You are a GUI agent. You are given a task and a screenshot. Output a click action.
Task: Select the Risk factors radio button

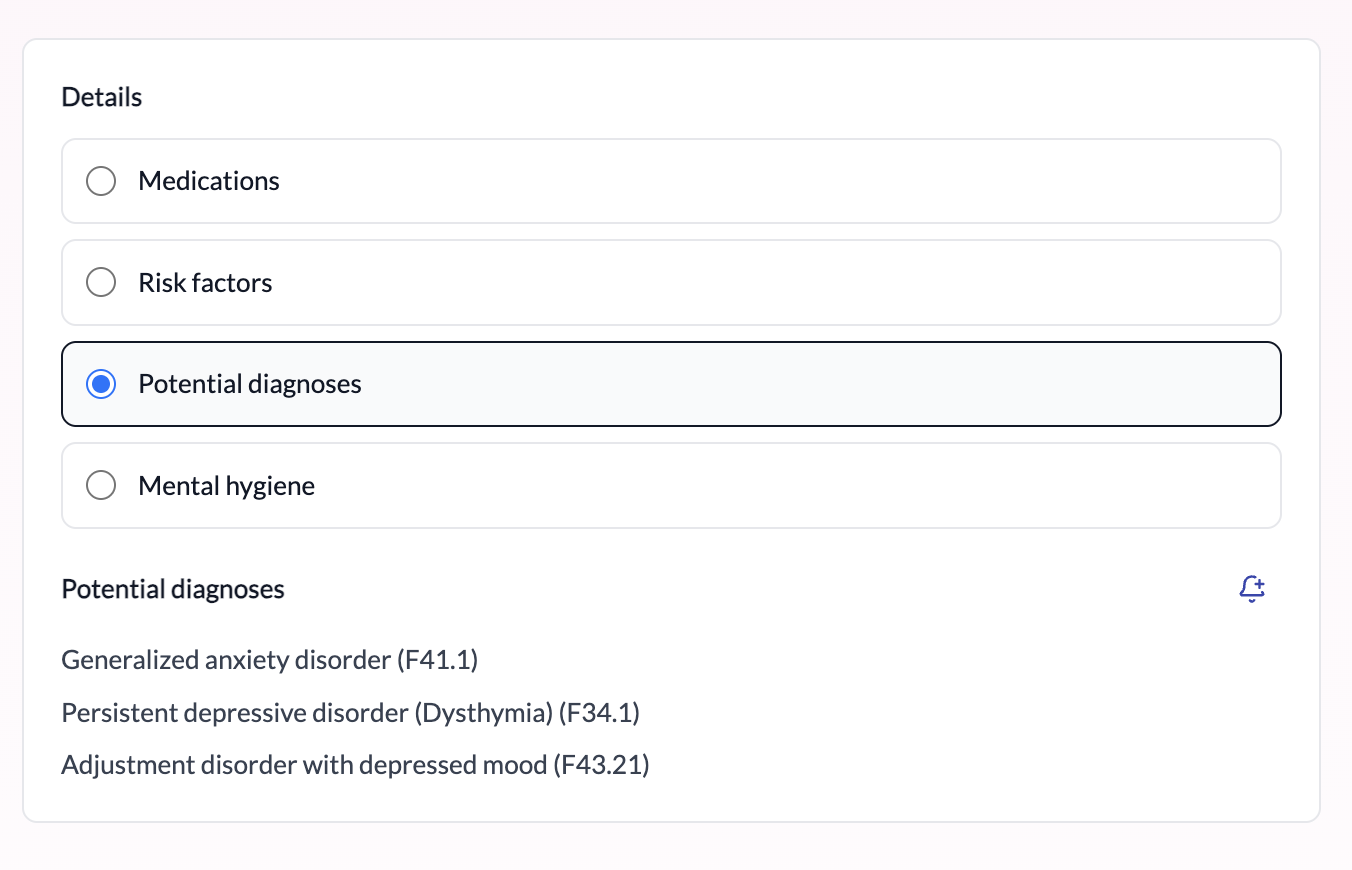point(100,282)
